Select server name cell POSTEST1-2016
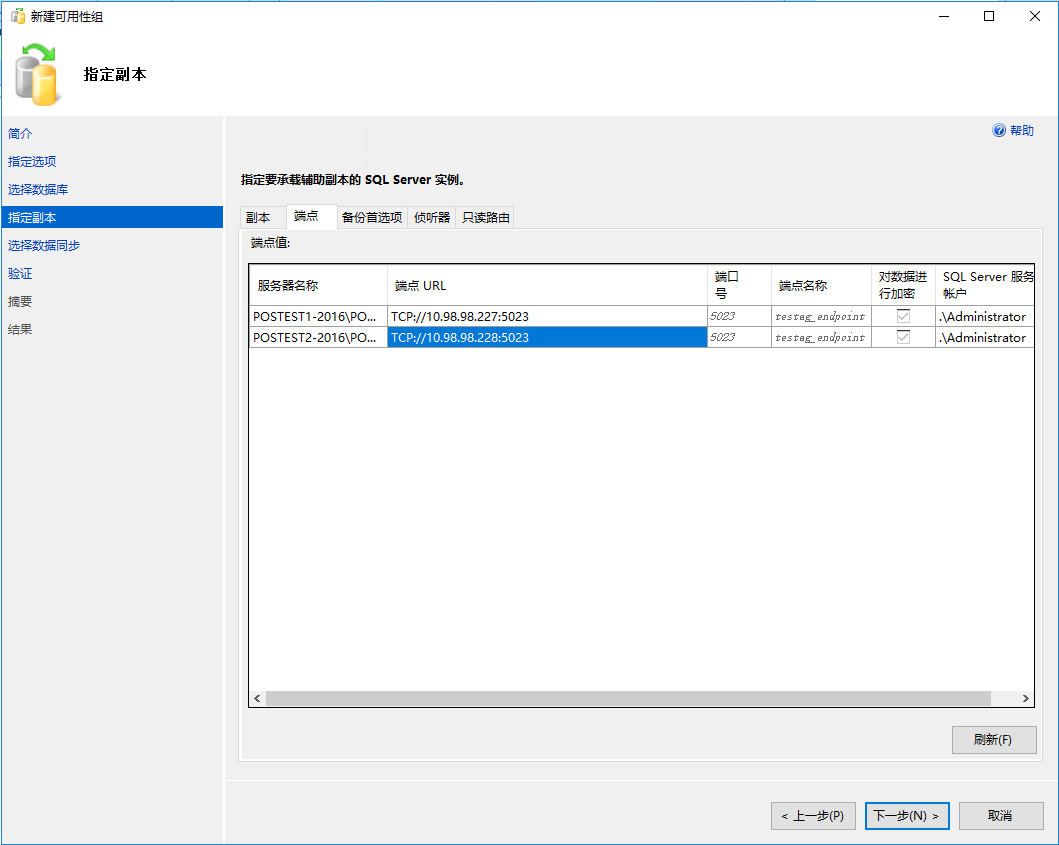 318,316
